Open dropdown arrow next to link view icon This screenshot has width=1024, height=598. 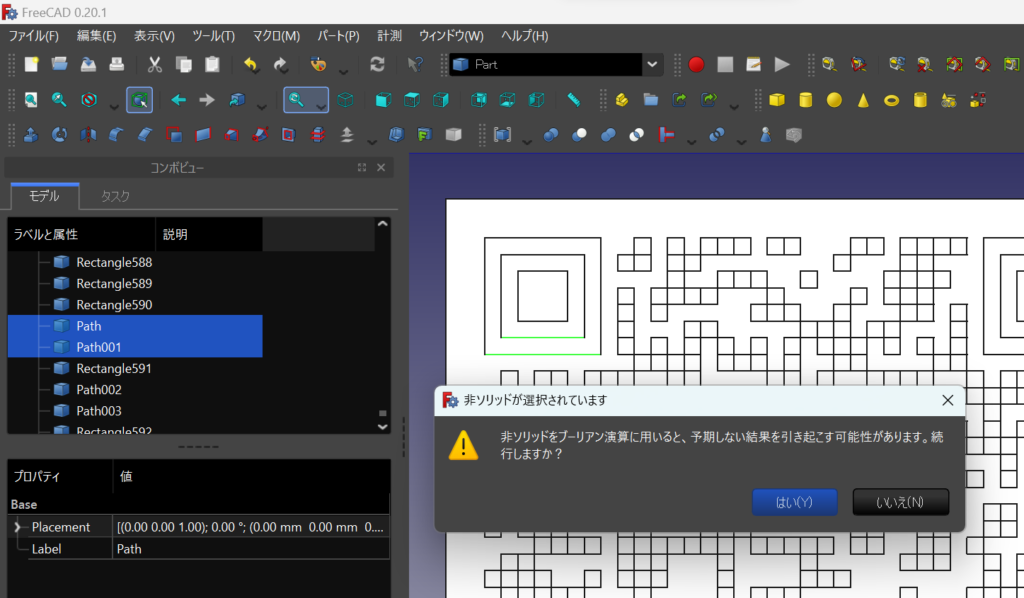coord(261,106)
